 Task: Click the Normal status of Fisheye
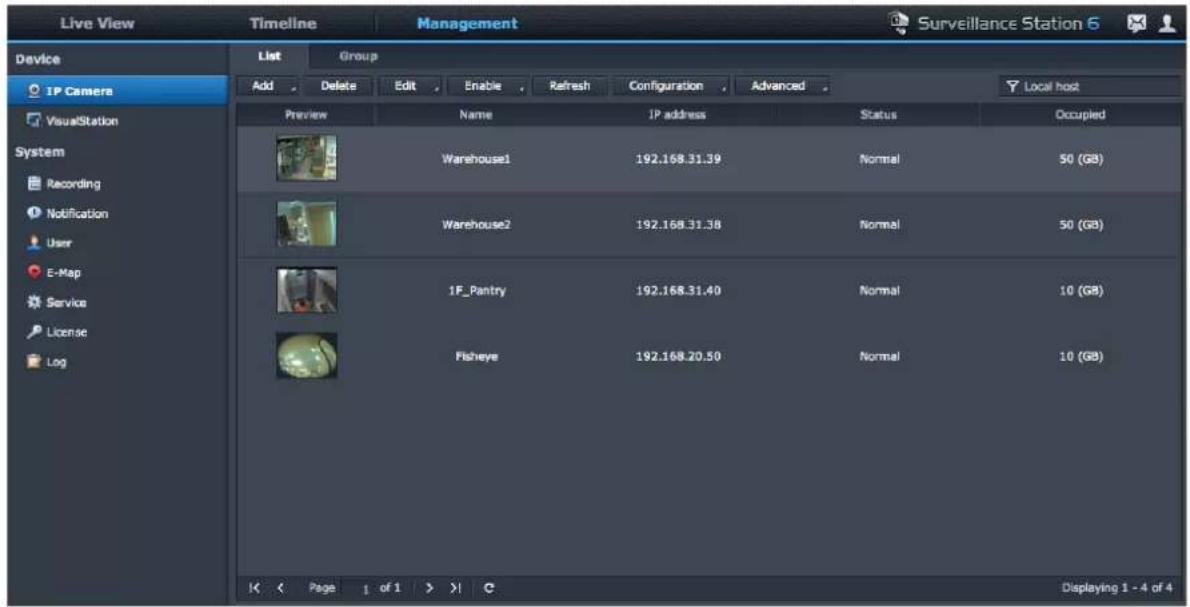[880, 357]
